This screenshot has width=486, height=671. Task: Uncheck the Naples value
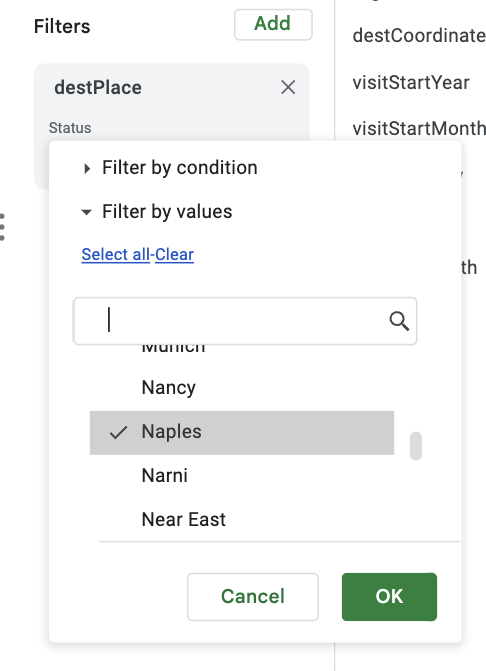(x=242, y=433)
